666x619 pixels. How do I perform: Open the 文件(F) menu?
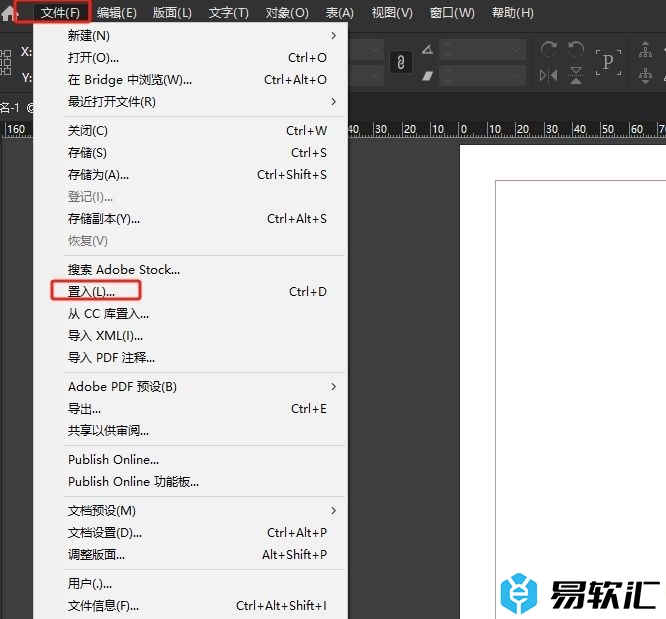(60, 13)
